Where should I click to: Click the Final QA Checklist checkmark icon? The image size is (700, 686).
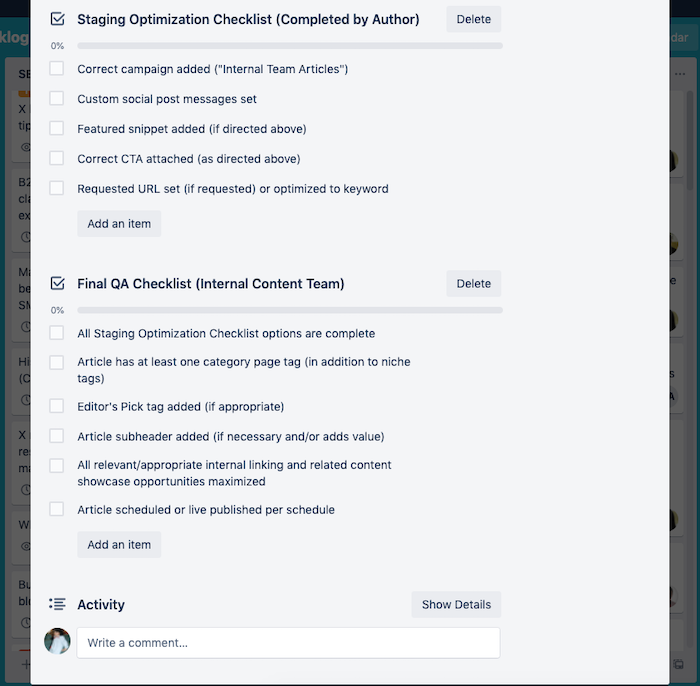click(58, 283)
